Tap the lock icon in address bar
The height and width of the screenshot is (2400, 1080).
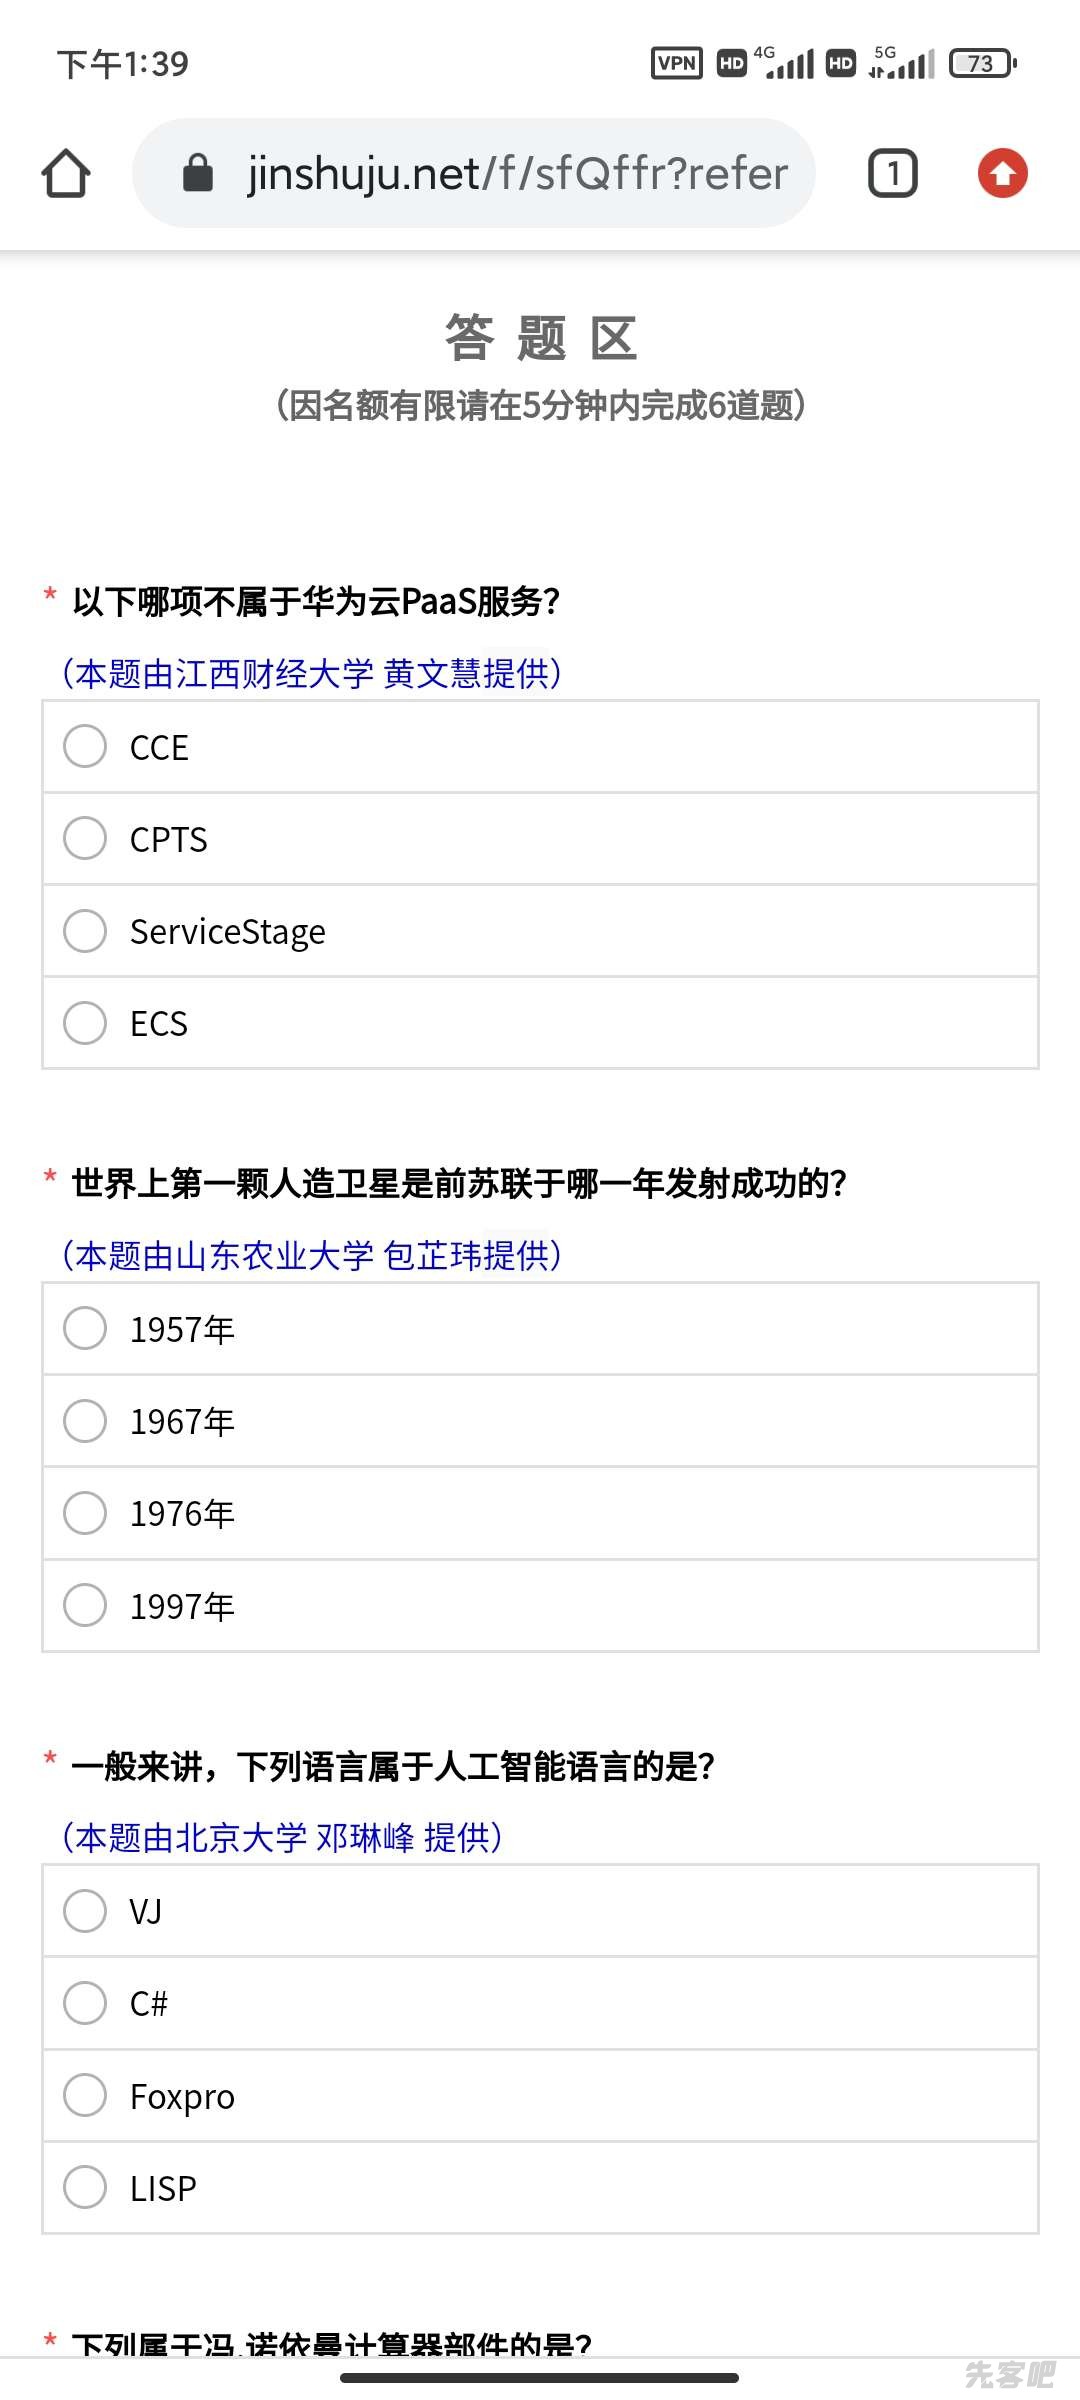pos(198,174)
